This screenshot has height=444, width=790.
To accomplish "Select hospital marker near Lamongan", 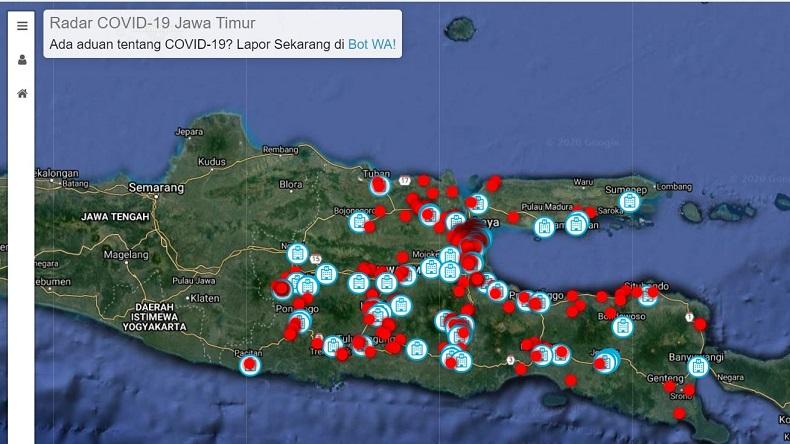I will (430, 214).
